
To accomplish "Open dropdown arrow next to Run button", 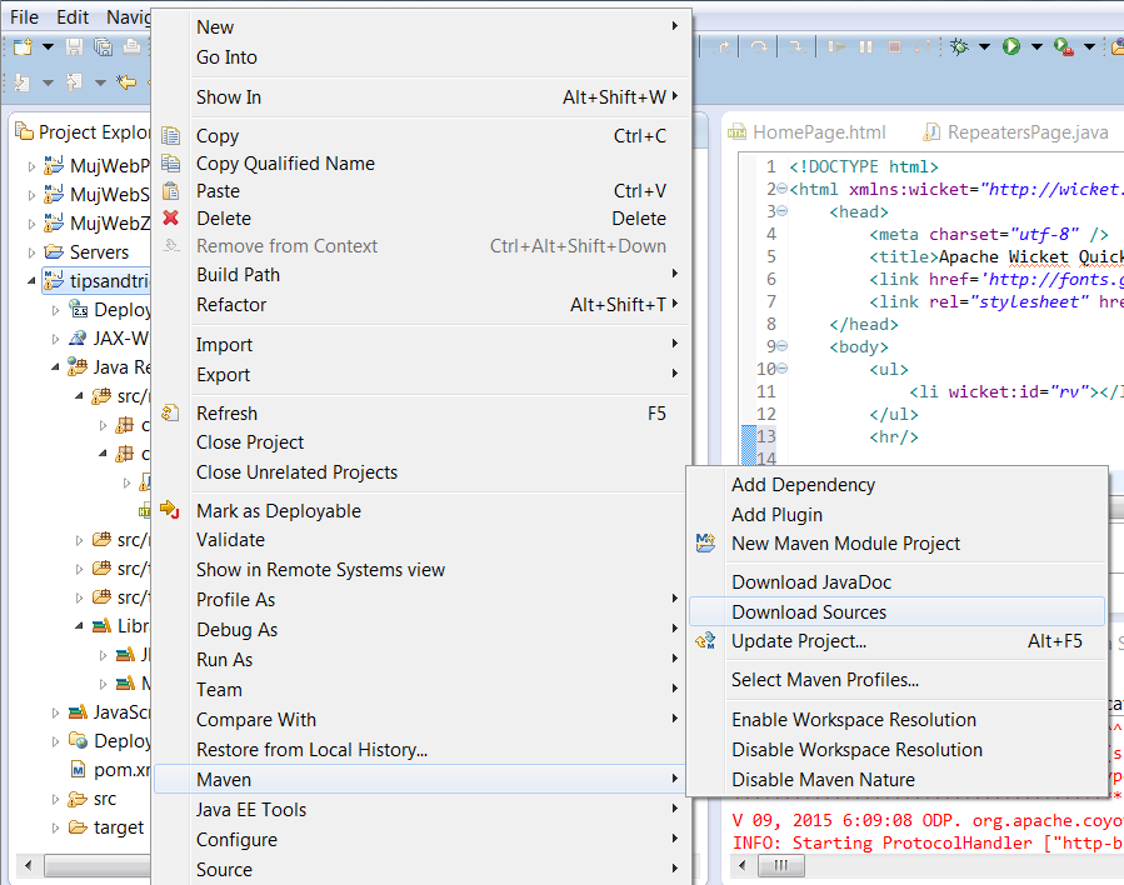I will [1036, 47].
